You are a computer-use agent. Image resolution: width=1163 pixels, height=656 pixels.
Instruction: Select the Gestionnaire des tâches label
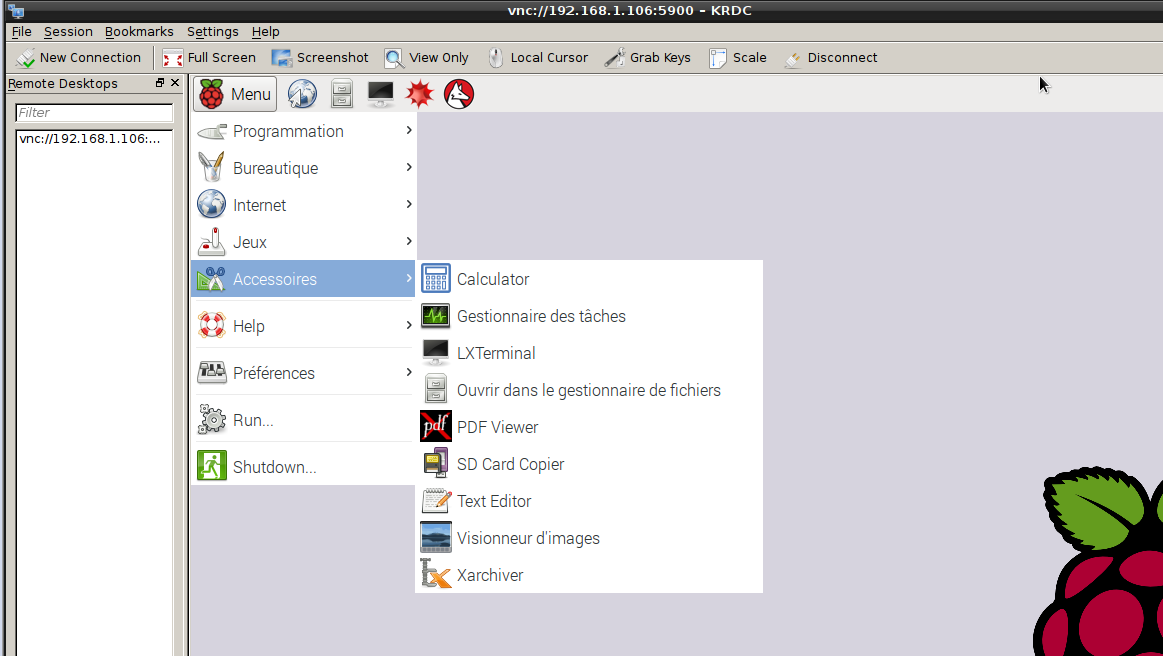pos(541,316)
